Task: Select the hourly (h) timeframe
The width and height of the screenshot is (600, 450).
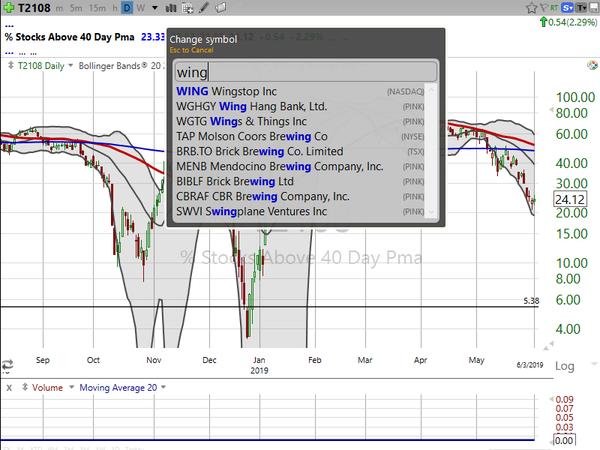Action: click(x=115, y=8)
